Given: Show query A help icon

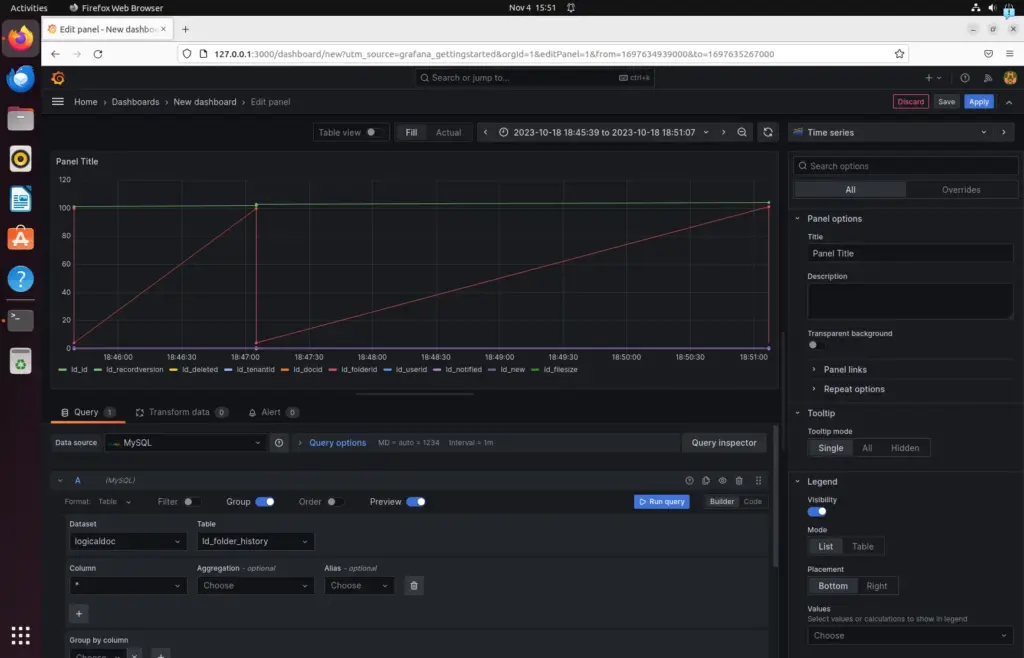Looking at the screenshot, I should click(689, 480).
